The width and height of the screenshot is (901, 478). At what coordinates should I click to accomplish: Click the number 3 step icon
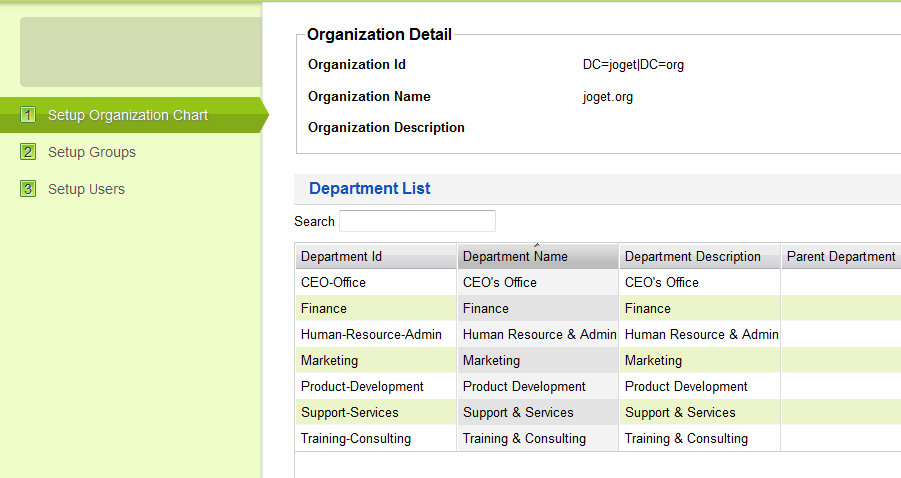28,189
